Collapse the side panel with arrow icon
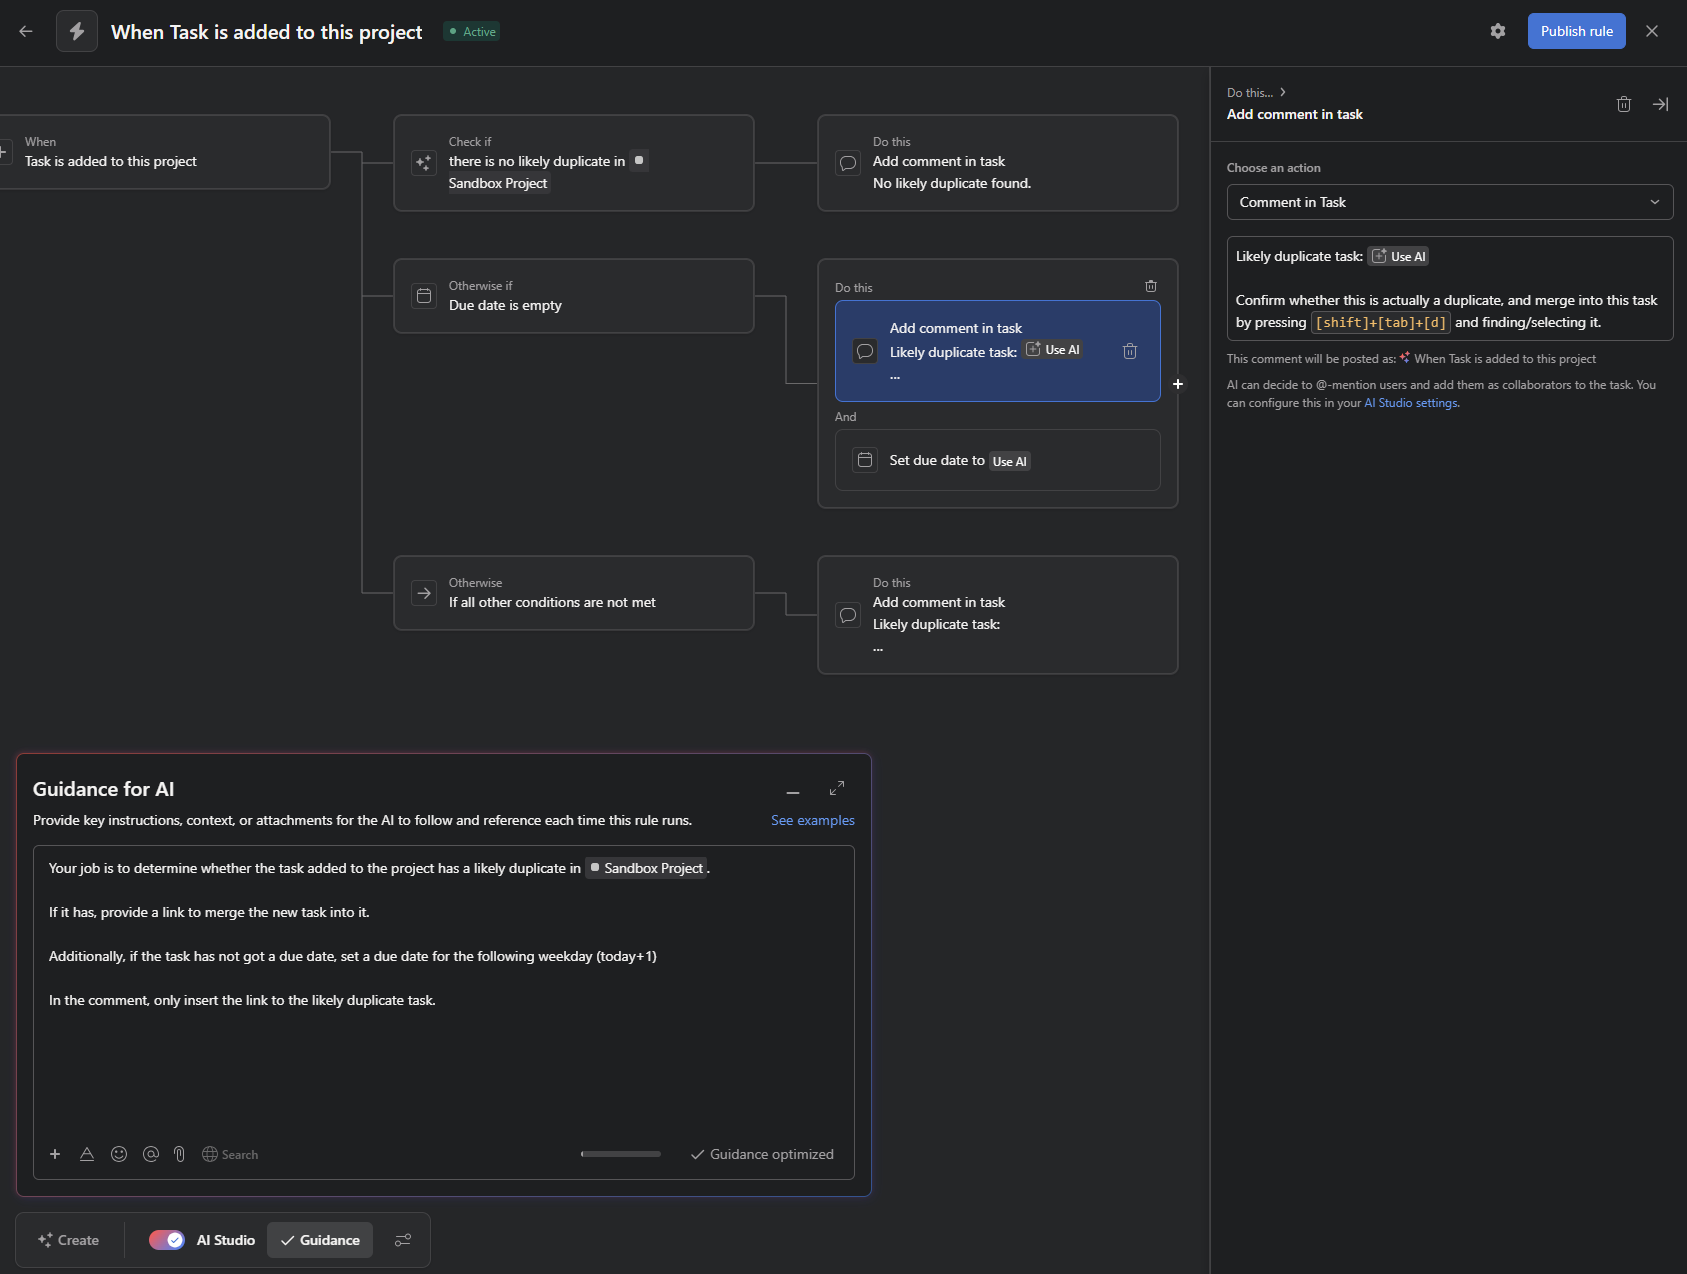This screenshot has width=1687, height=1274. click(1660, 104)
